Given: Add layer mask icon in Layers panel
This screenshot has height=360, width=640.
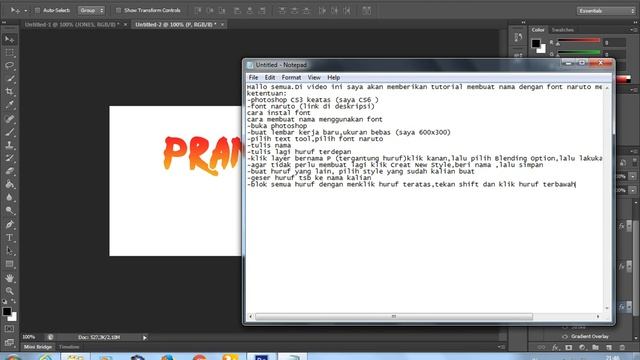Looking at the screenshot, I should 569,347.
